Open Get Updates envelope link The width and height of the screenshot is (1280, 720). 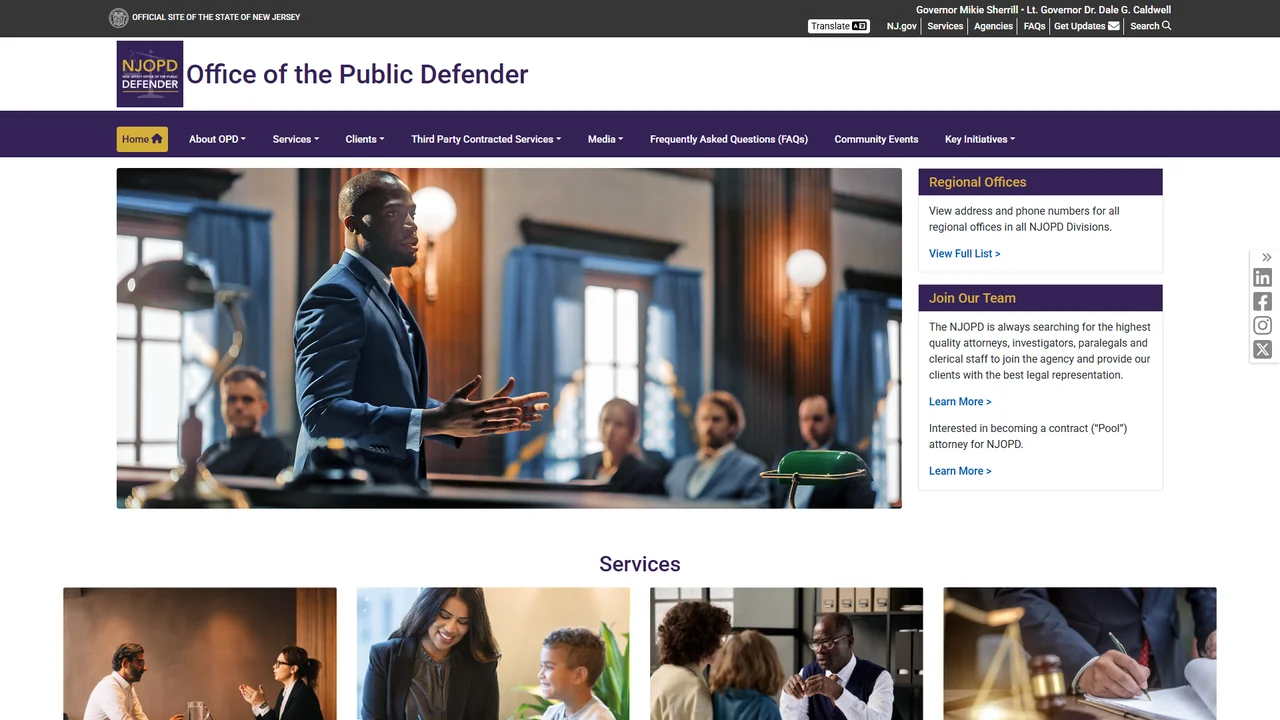[1086, 26]
